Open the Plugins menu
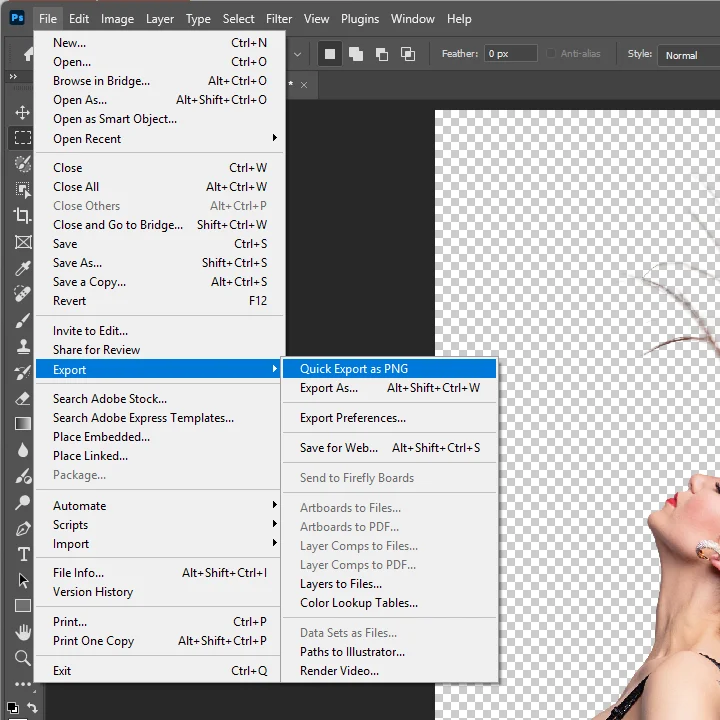Screen dimensions: 720x720 point(360,19)
